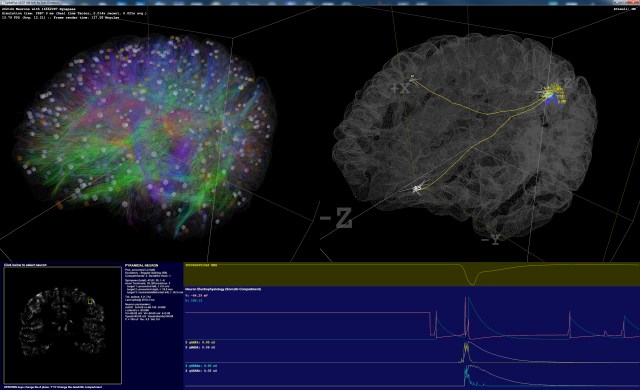
Task: Click the V: membrane voltage readout
Action: [x=197, y=295]
